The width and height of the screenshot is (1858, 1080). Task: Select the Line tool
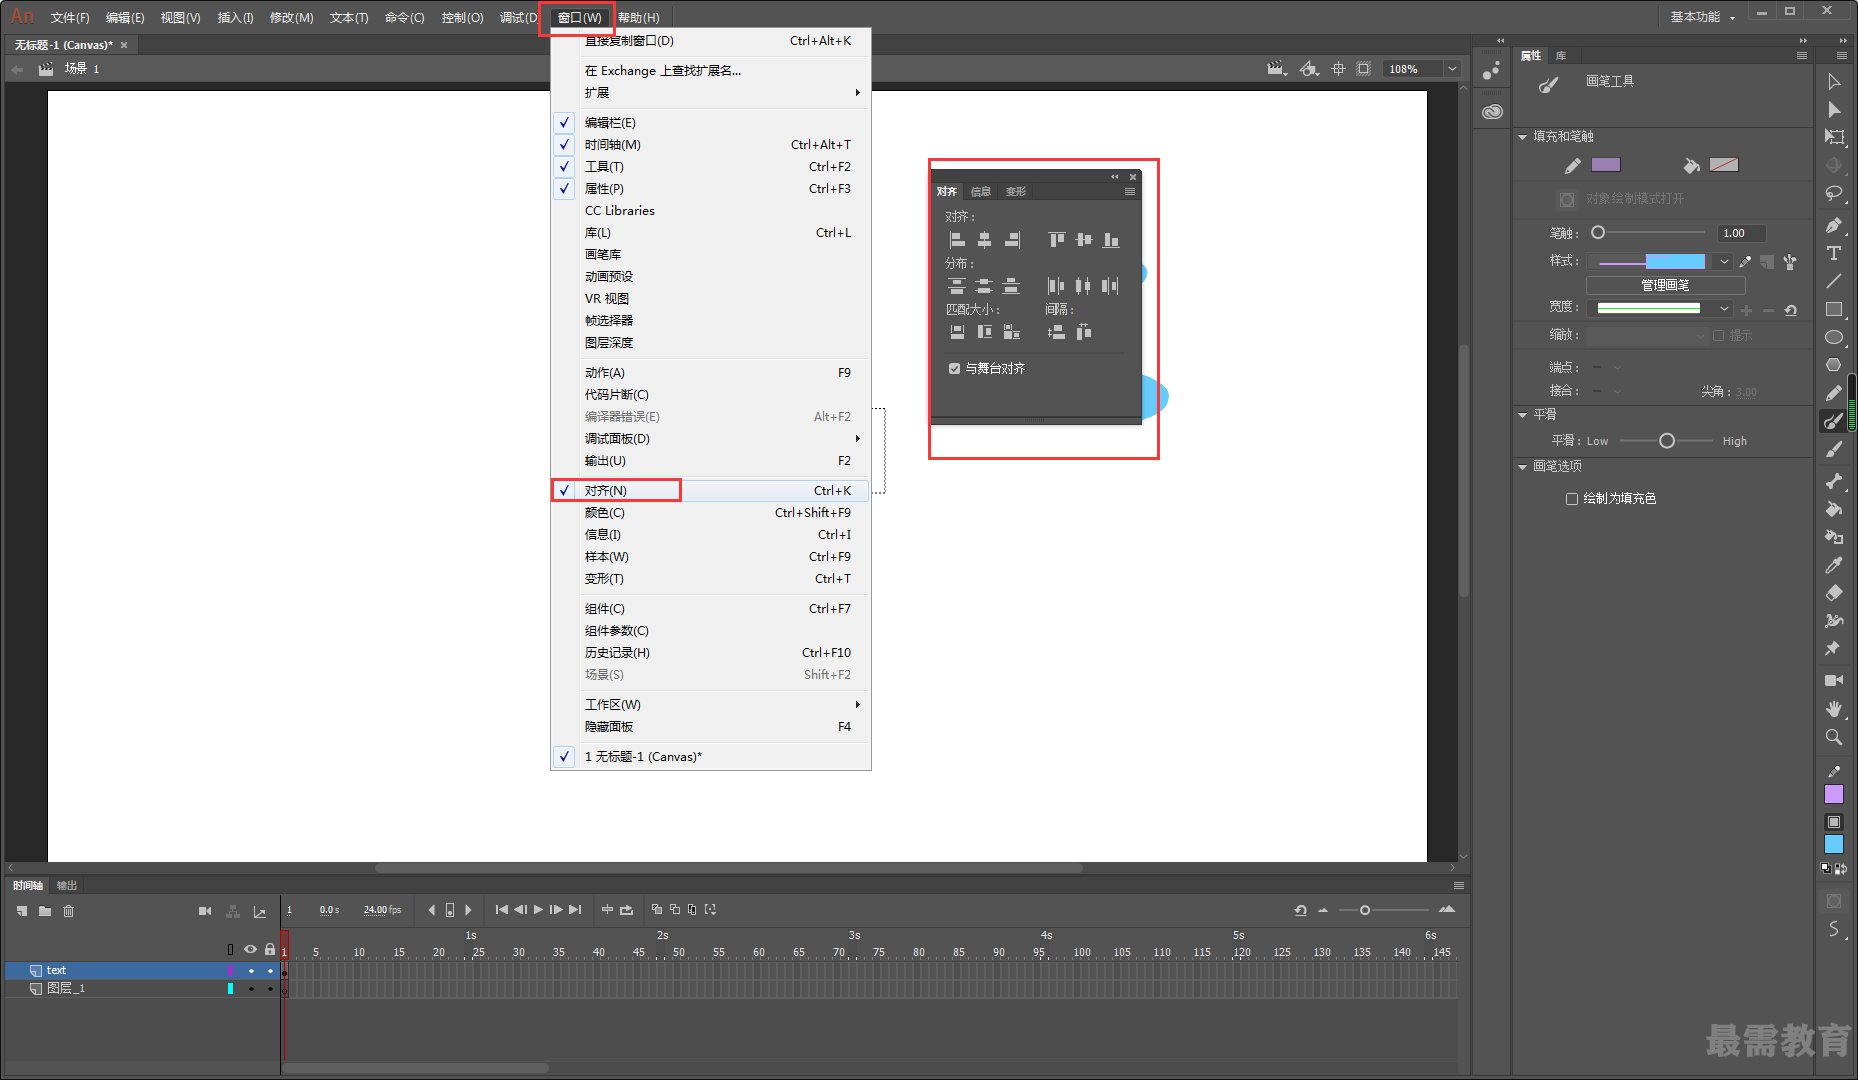click(x=1834, y=281)
